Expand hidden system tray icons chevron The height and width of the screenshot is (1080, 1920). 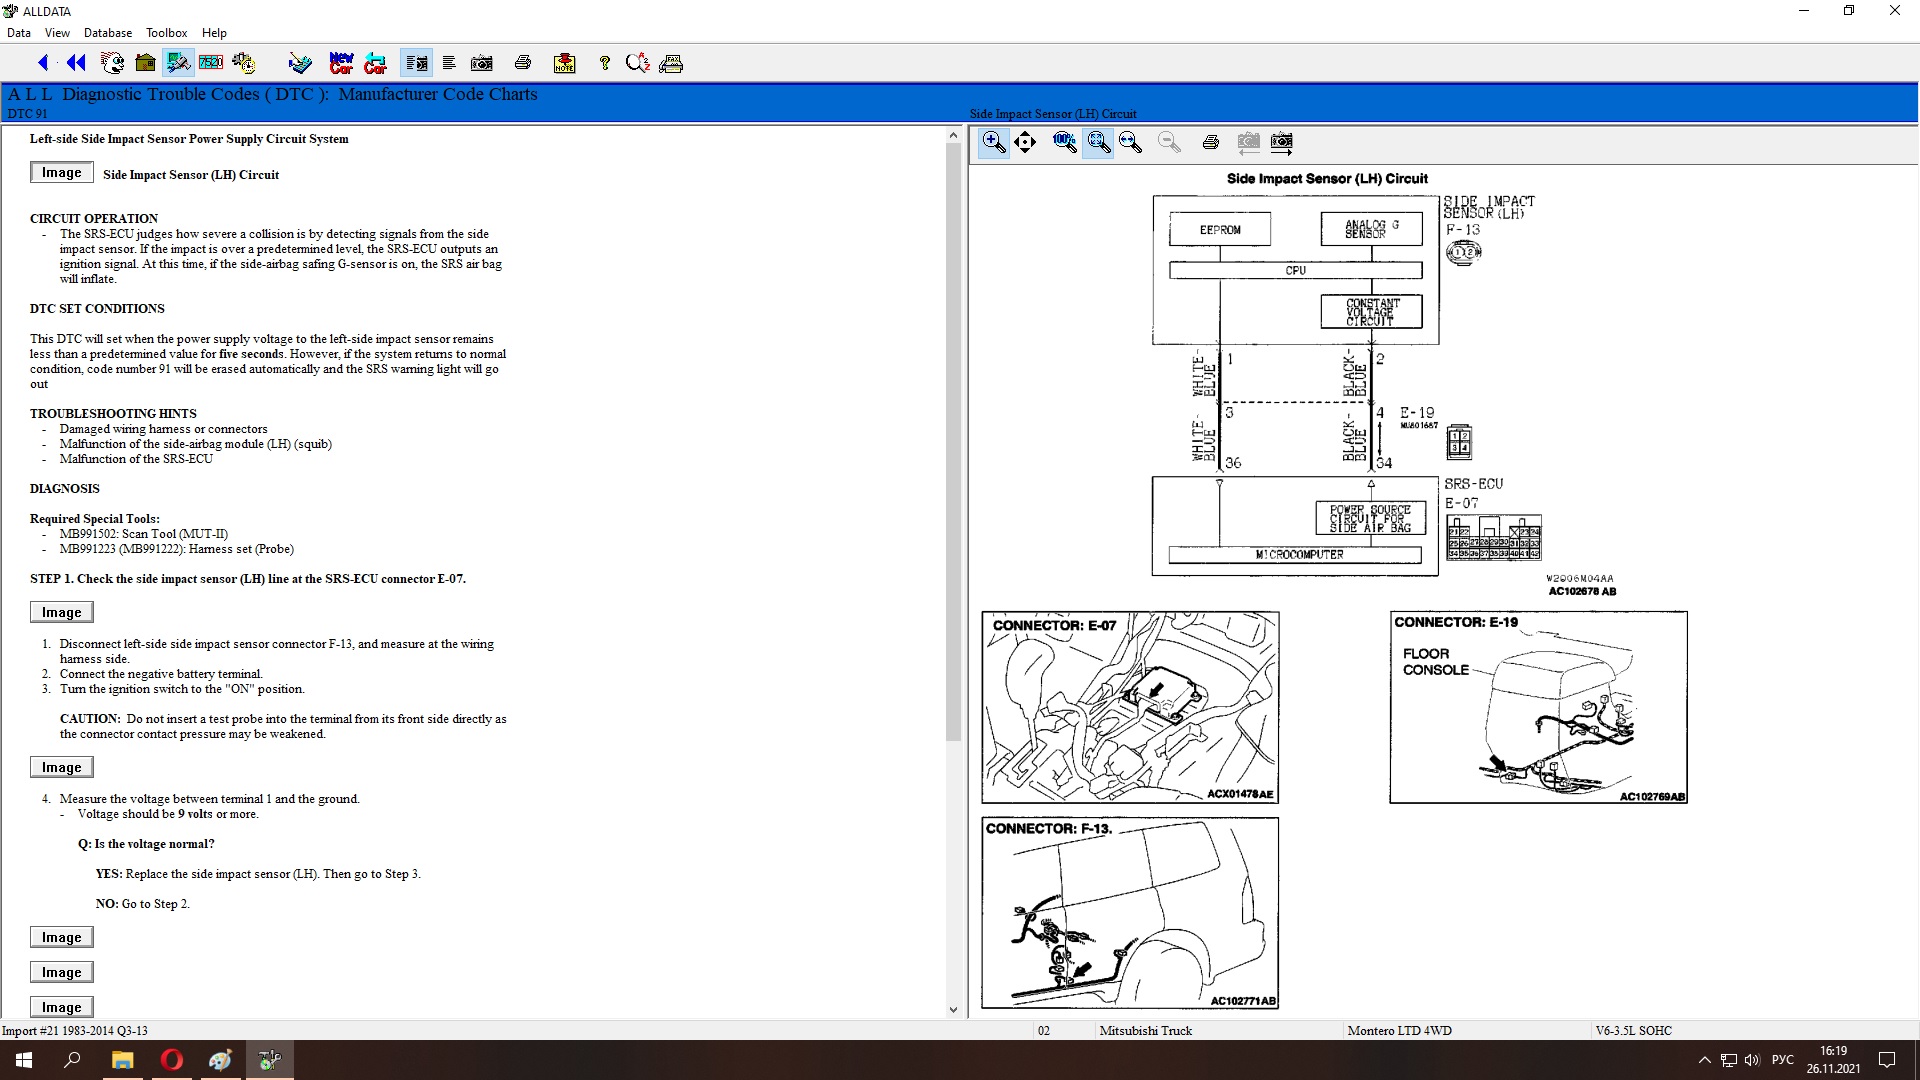[1704, 1060]
